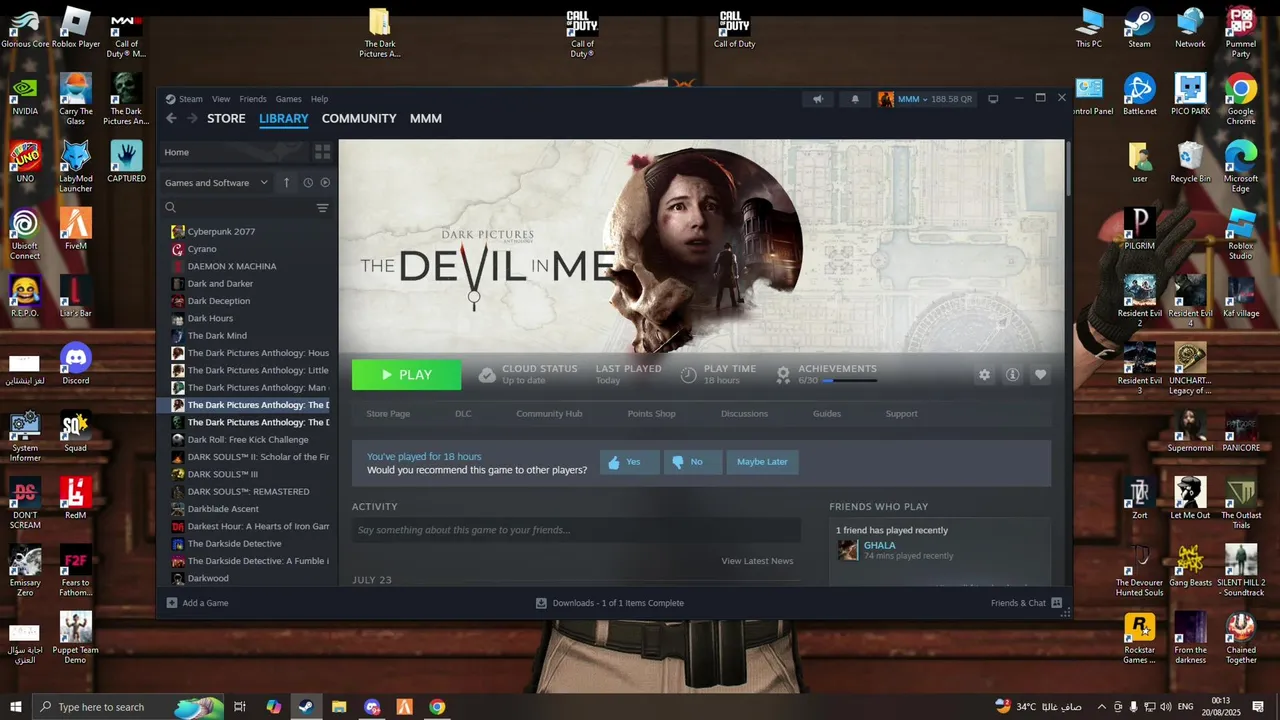Go forward with the Steam forward arrow
The width and height of the screenshot is (1280, 720).
[x=192, y=118]
